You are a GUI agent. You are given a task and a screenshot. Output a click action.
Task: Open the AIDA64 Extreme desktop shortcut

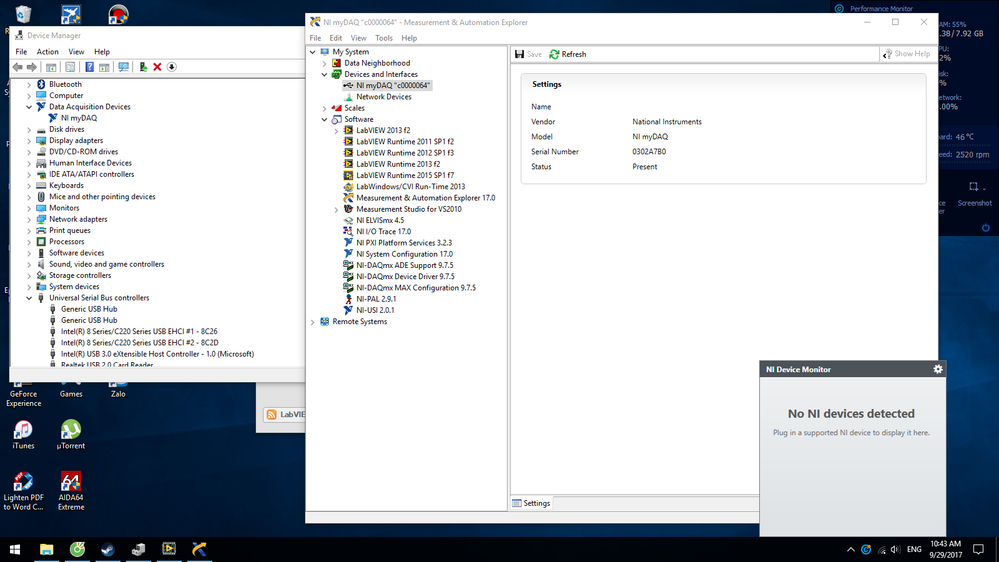tap(71, 491)
